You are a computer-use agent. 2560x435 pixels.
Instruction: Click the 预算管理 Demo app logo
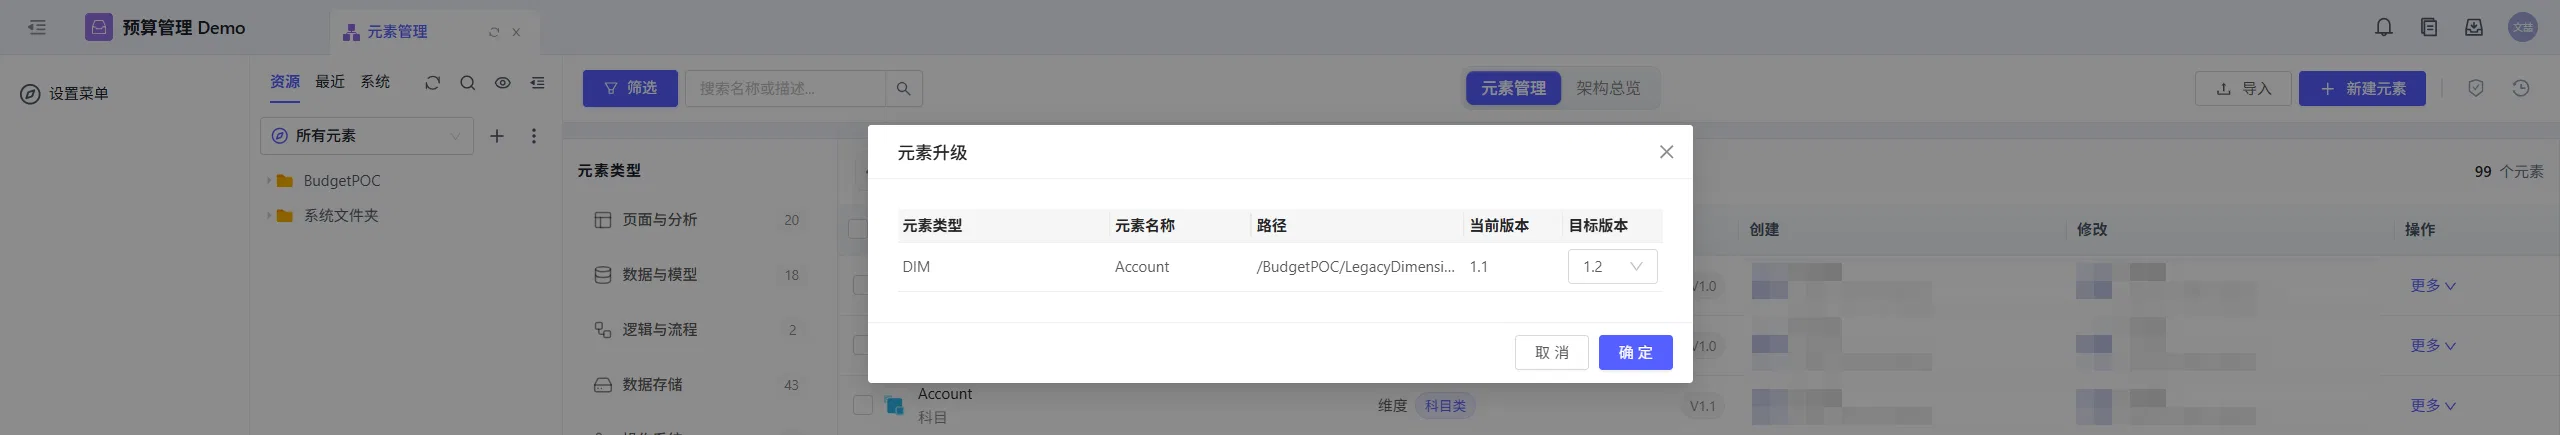click(x=99, y=28)
